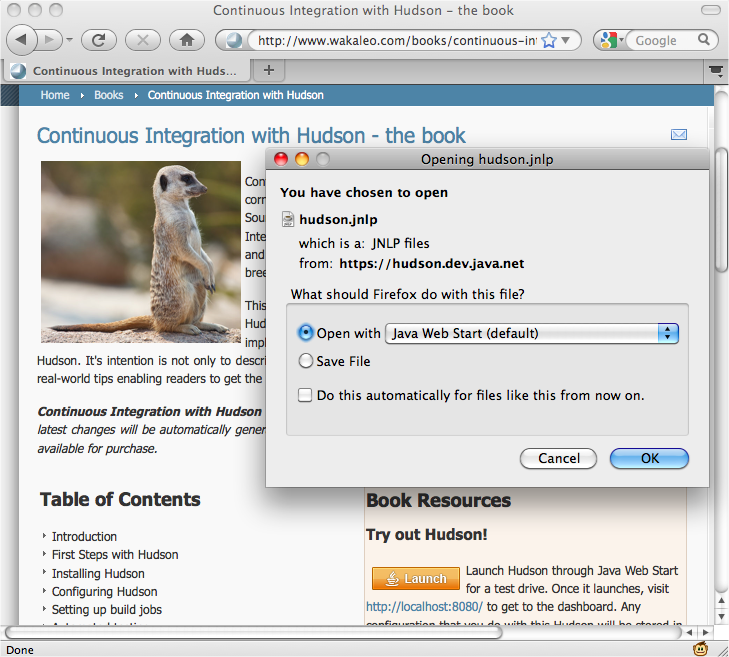Viewport: 729px width, 657px height.
Task: Click the monkey face status bar icon
Action: (x=700, y=648)
